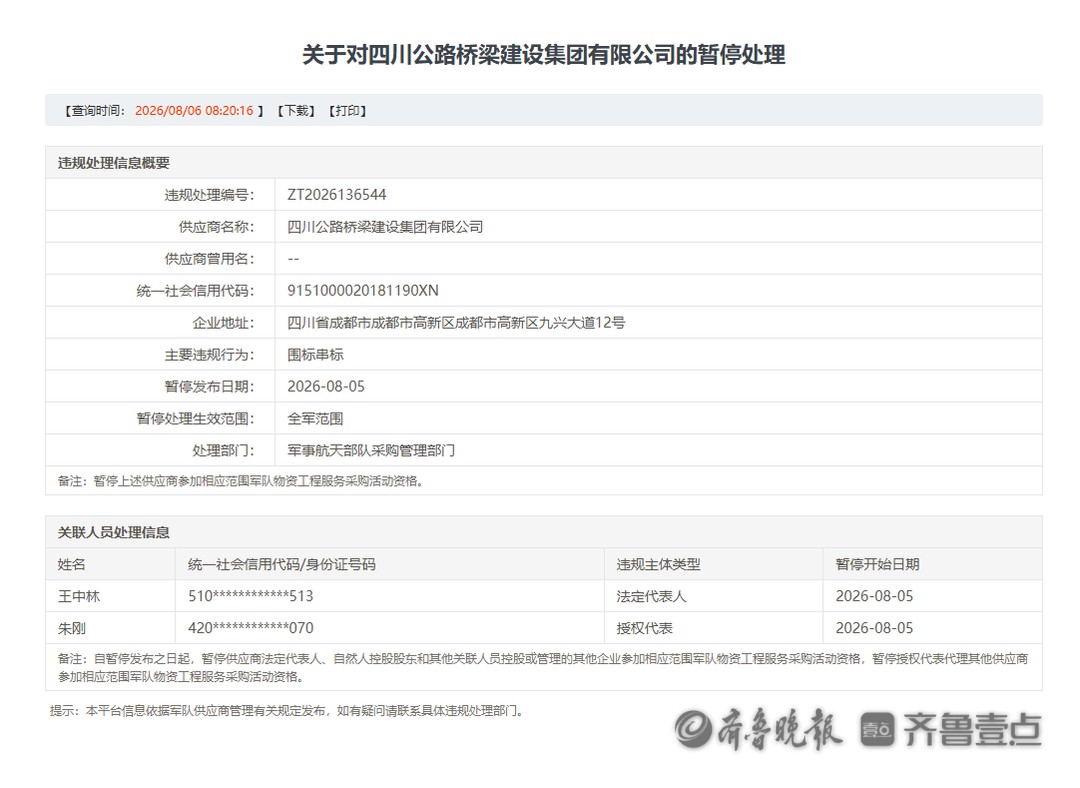1080x788 pixels.
Task: Click the company address 九兴大道12号 value
Action: [456, 323]
